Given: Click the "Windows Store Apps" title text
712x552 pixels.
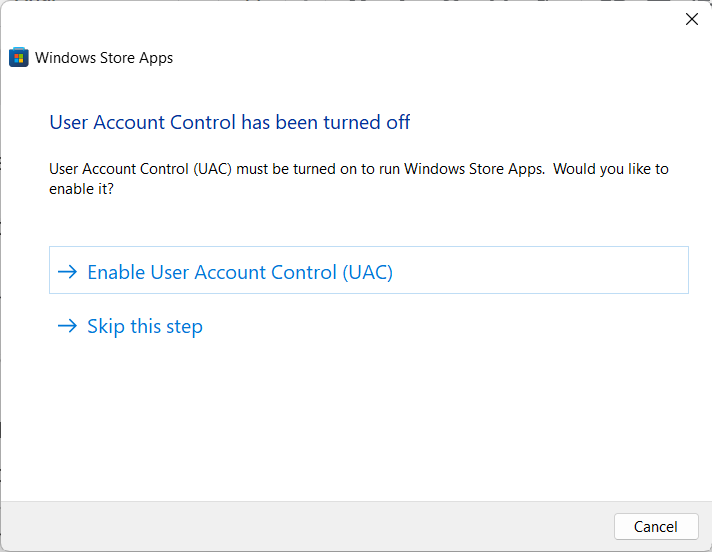Looking at the screenshot, I should pos(104,58).
